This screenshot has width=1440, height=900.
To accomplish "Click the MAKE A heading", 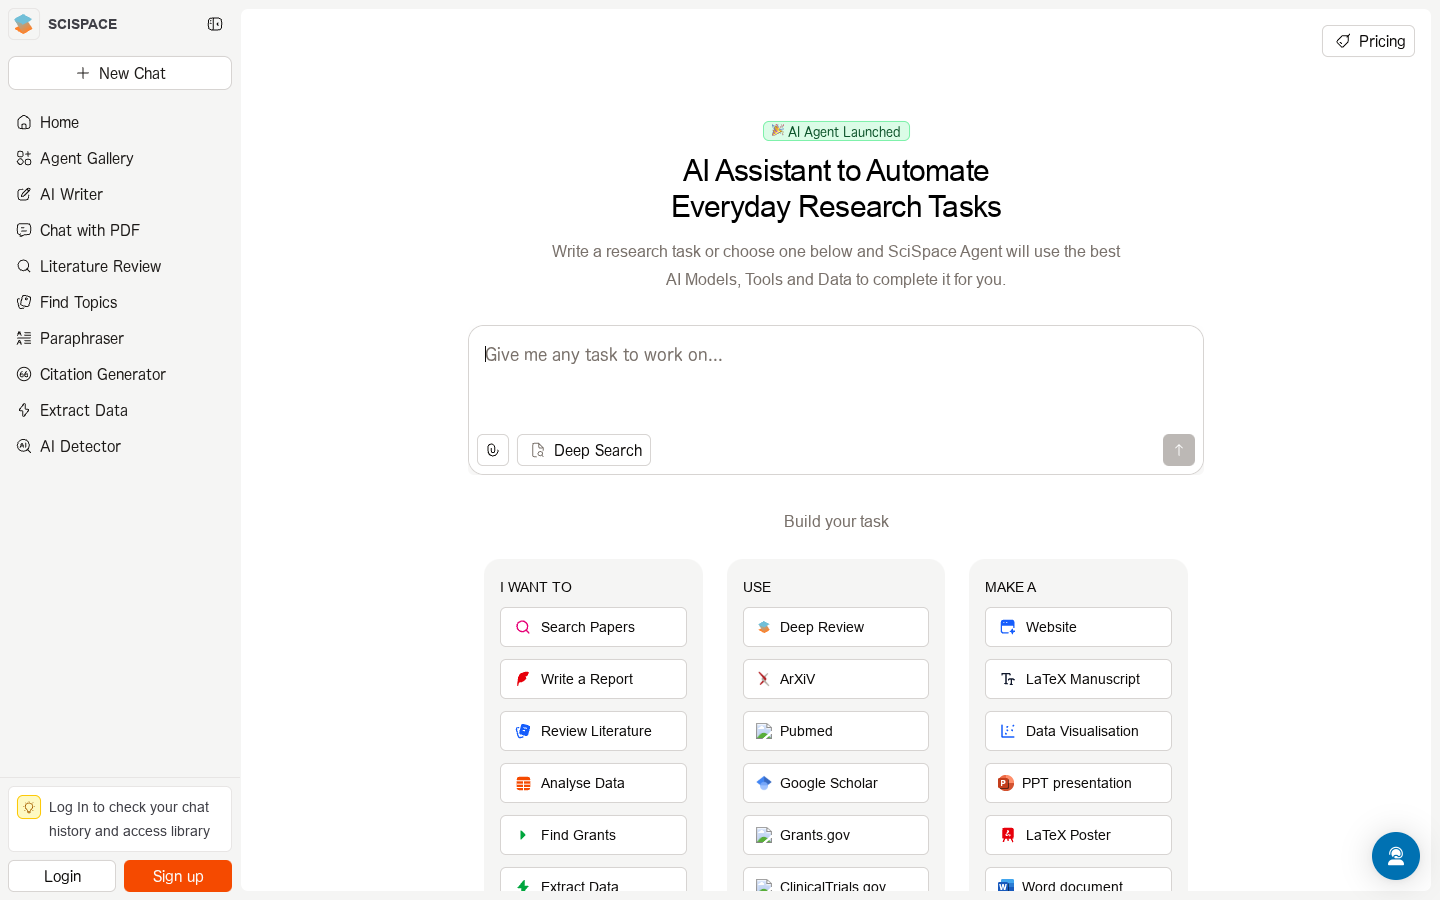I will click(x=1010, y=587).
